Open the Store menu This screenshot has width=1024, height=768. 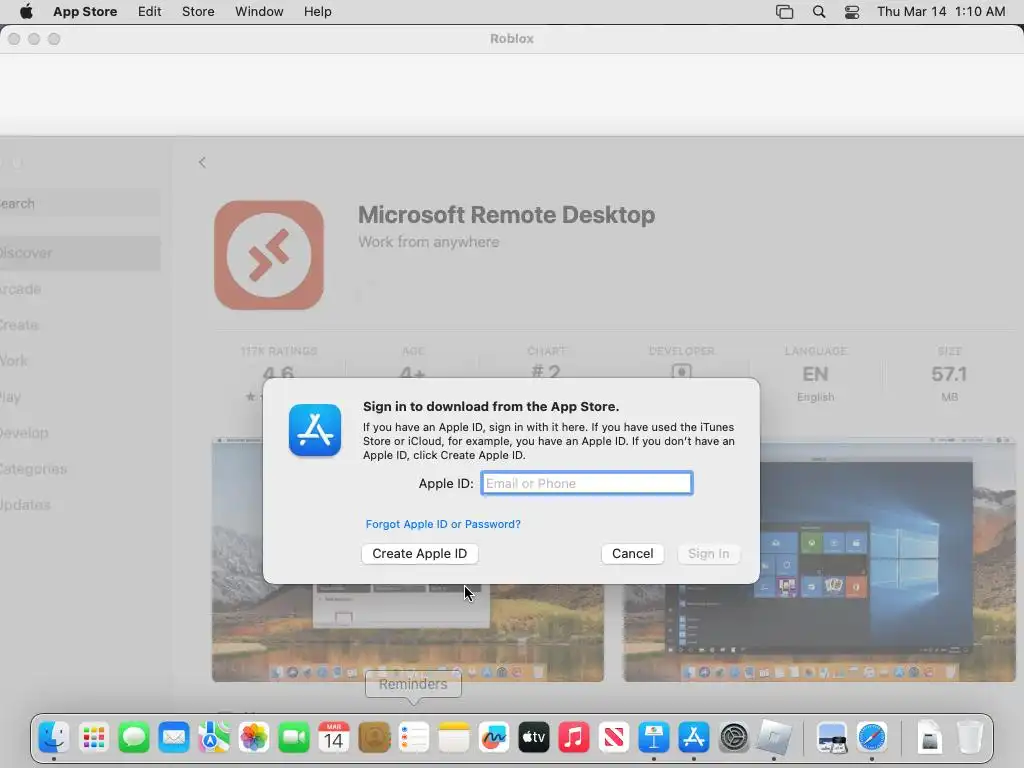(x=198, y=12)
